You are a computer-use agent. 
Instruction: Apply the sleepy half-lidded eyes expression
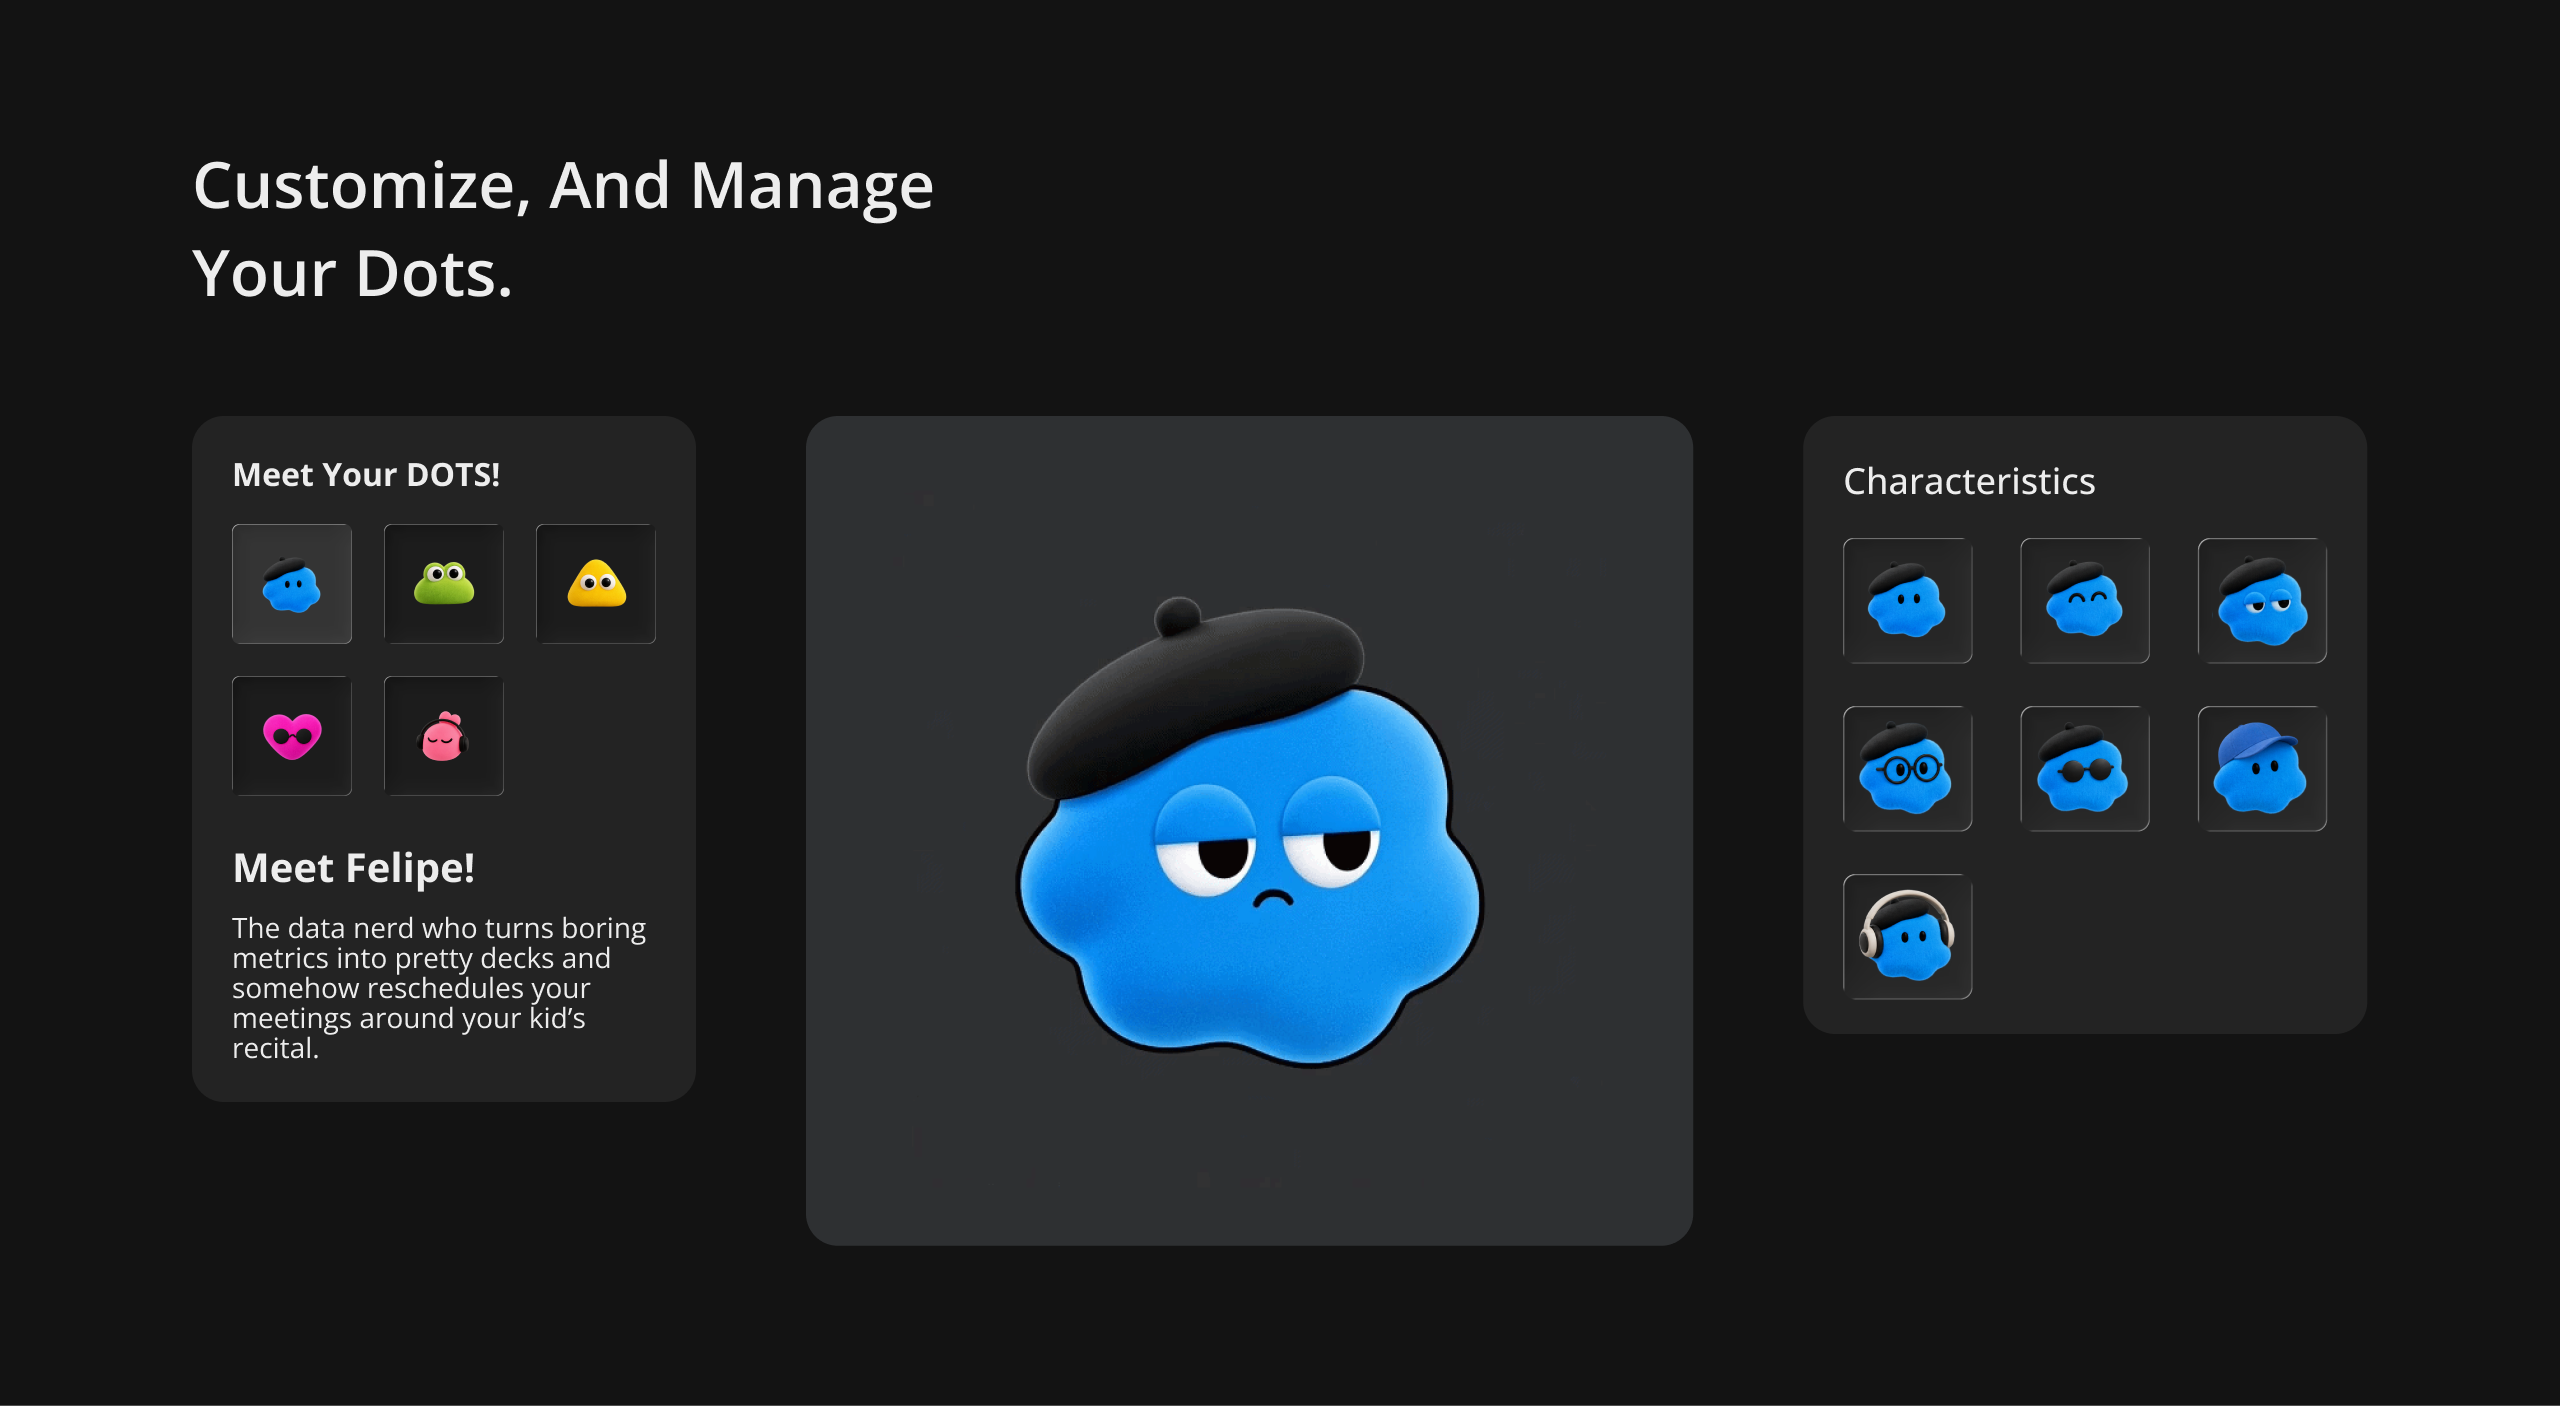[x=2262, y=601]
